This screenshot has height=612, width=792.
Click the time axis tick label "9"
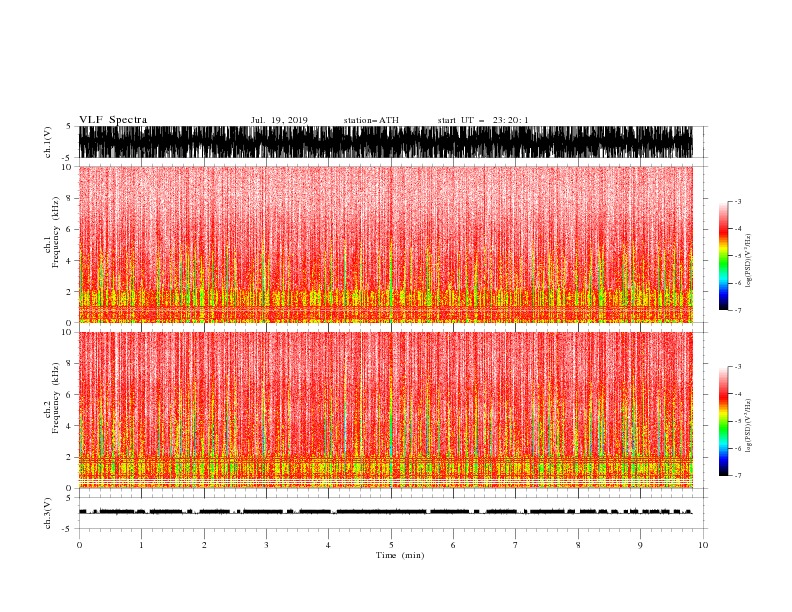pyautogui.click(x=640, y=545)
